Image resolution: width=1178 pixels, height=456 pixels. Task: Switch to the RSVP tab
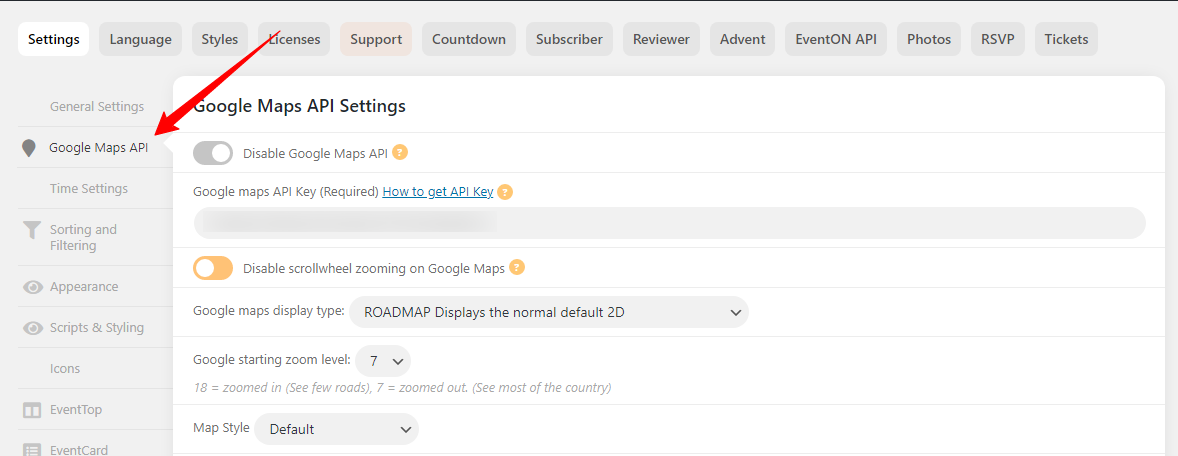coord(998,39)
